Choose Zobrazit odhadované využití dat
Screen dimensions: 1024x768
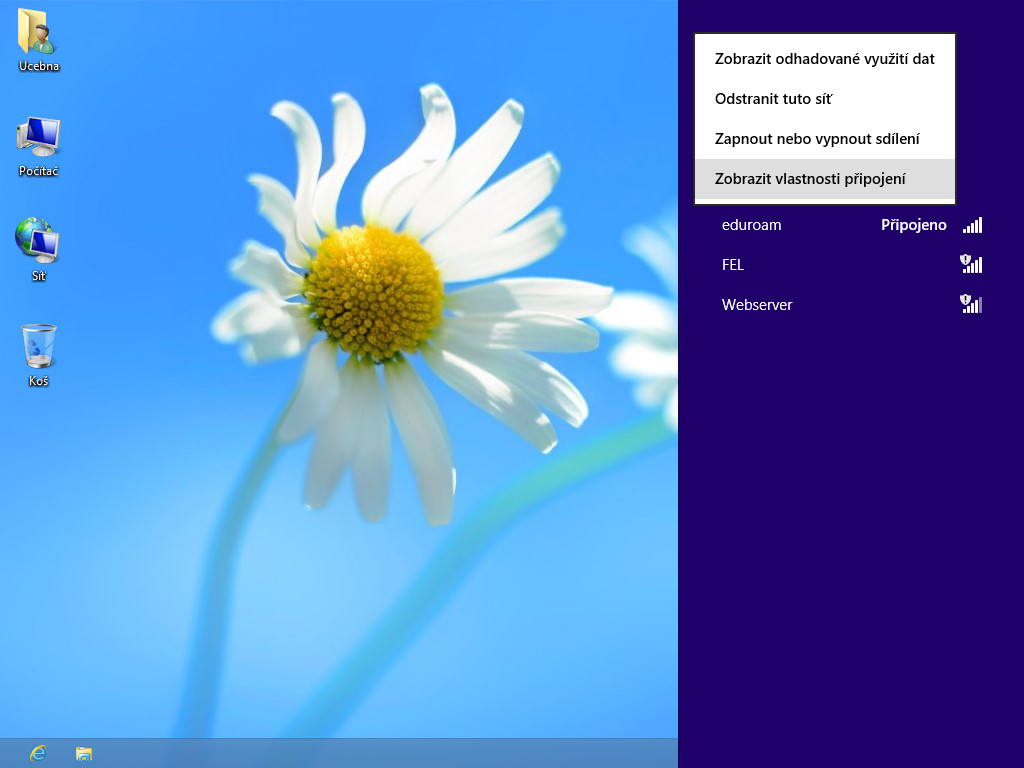(x=825, y=59)
